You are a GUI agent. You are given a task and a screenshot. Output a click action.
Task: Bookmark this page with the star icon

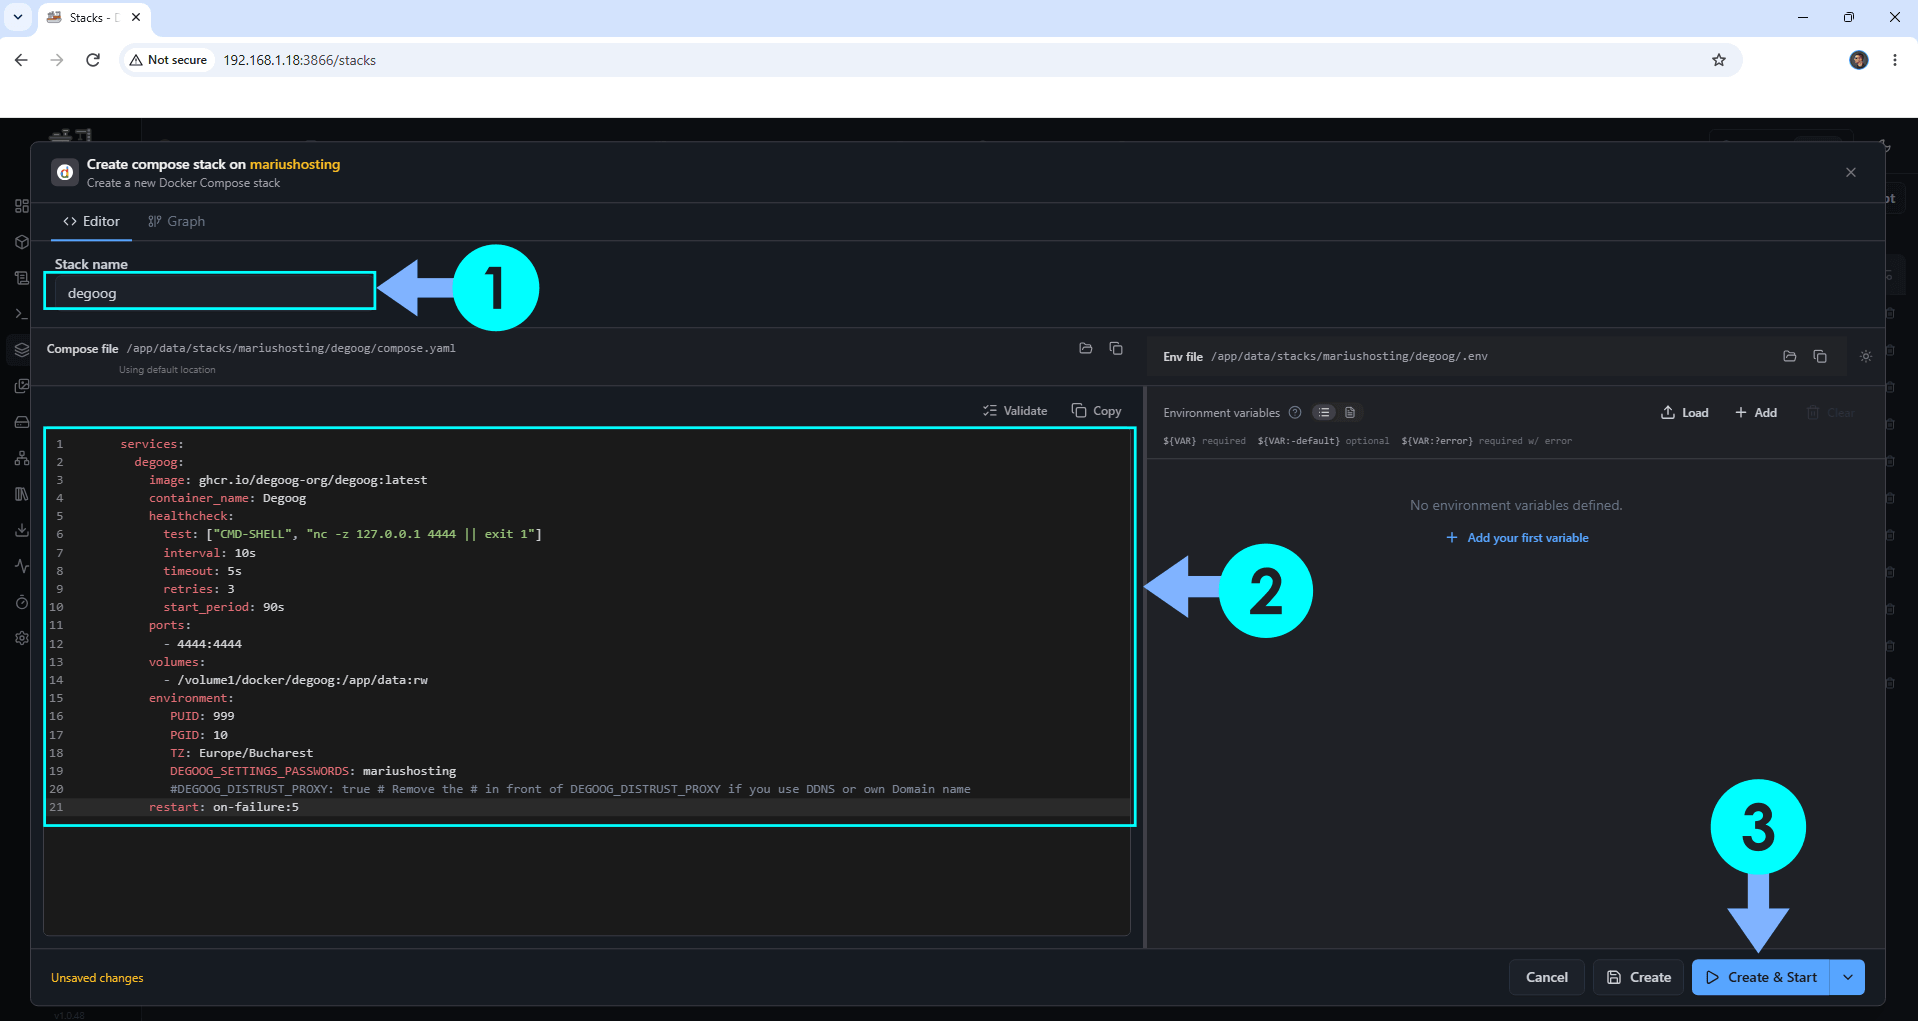[x=1719, y=60]
